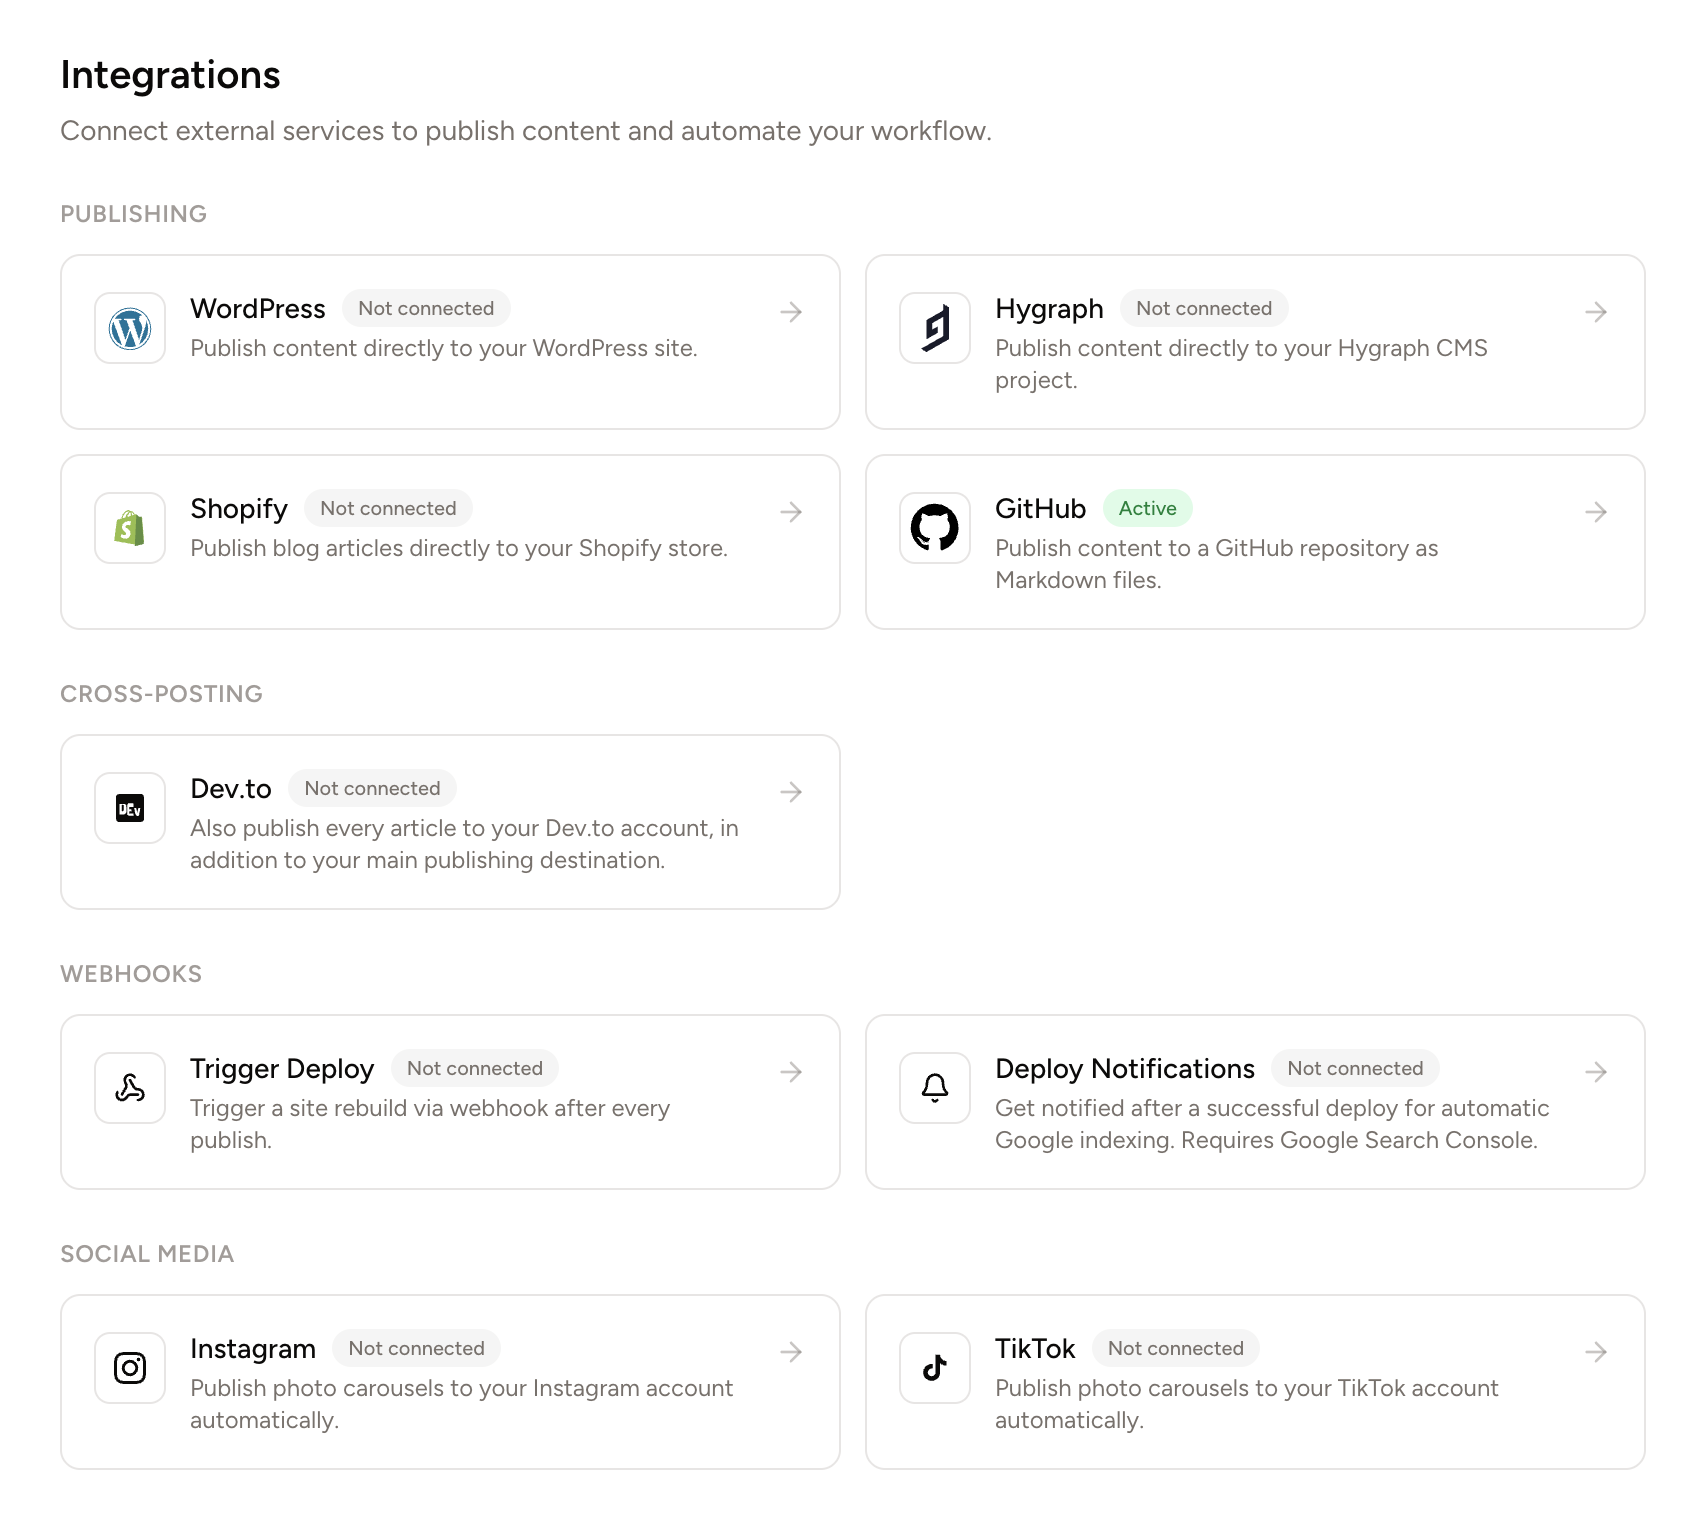The height and width of the screenshot is (1522, 1706).
Task: Open Dev.to via its arrow icon
Action: click(x=791, y=792)
